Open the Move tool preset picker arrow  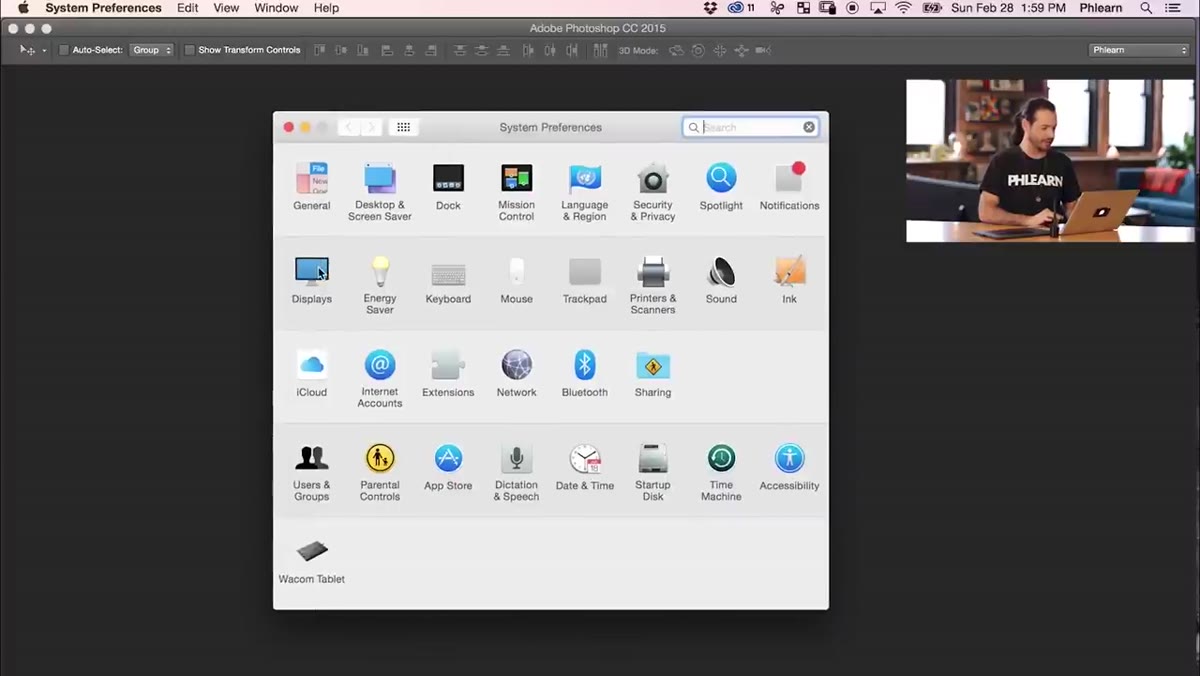pos(44,51)
